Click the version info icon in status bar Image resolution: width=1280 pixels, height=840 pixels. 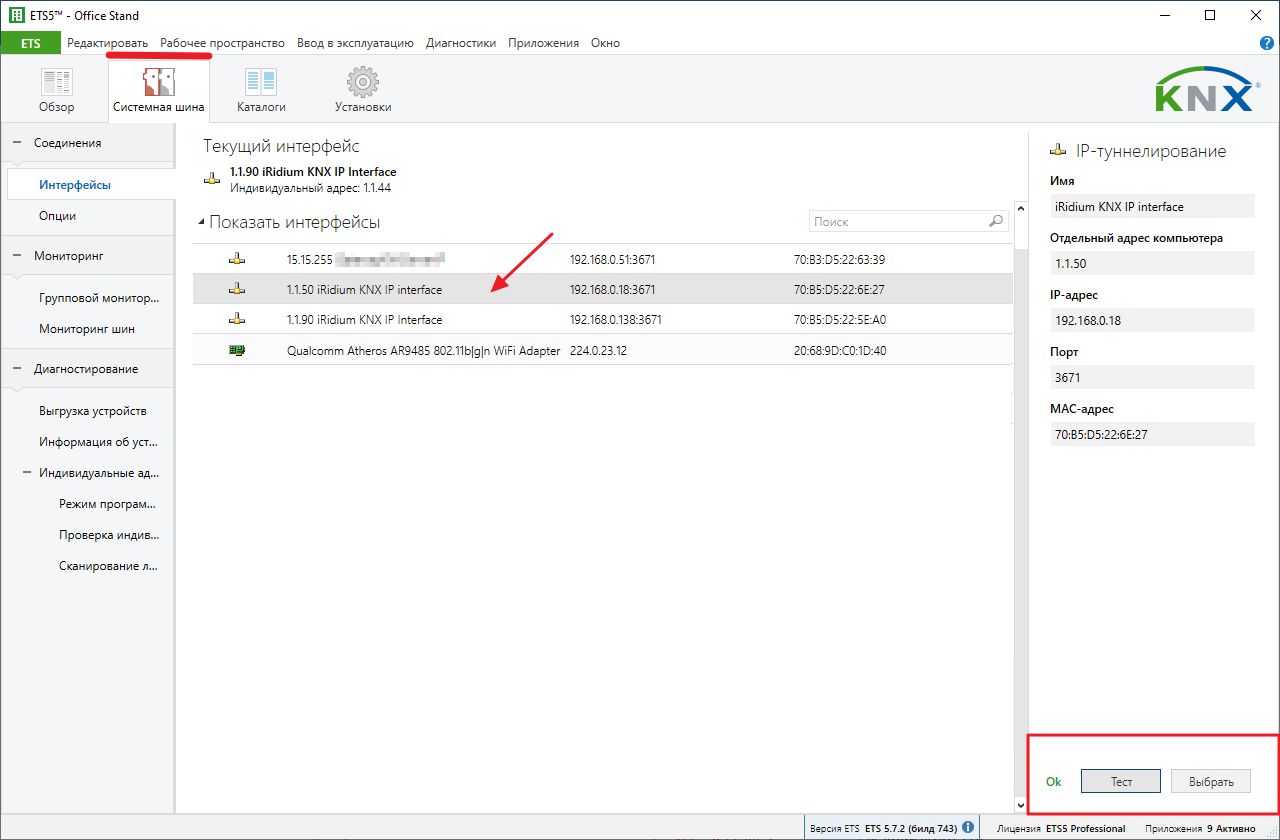(x=968, y=828)
